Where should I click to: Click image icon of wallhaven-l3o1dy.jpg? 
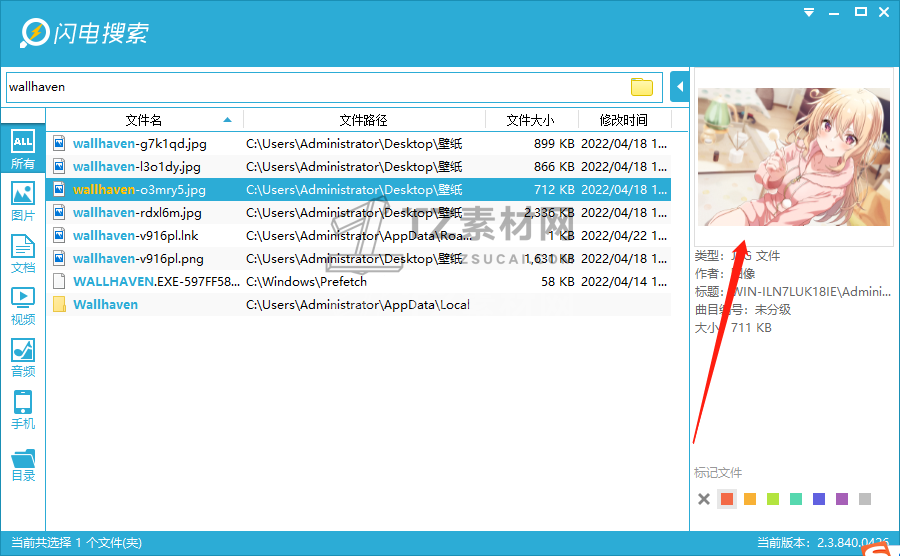click(x=59, y=166)
